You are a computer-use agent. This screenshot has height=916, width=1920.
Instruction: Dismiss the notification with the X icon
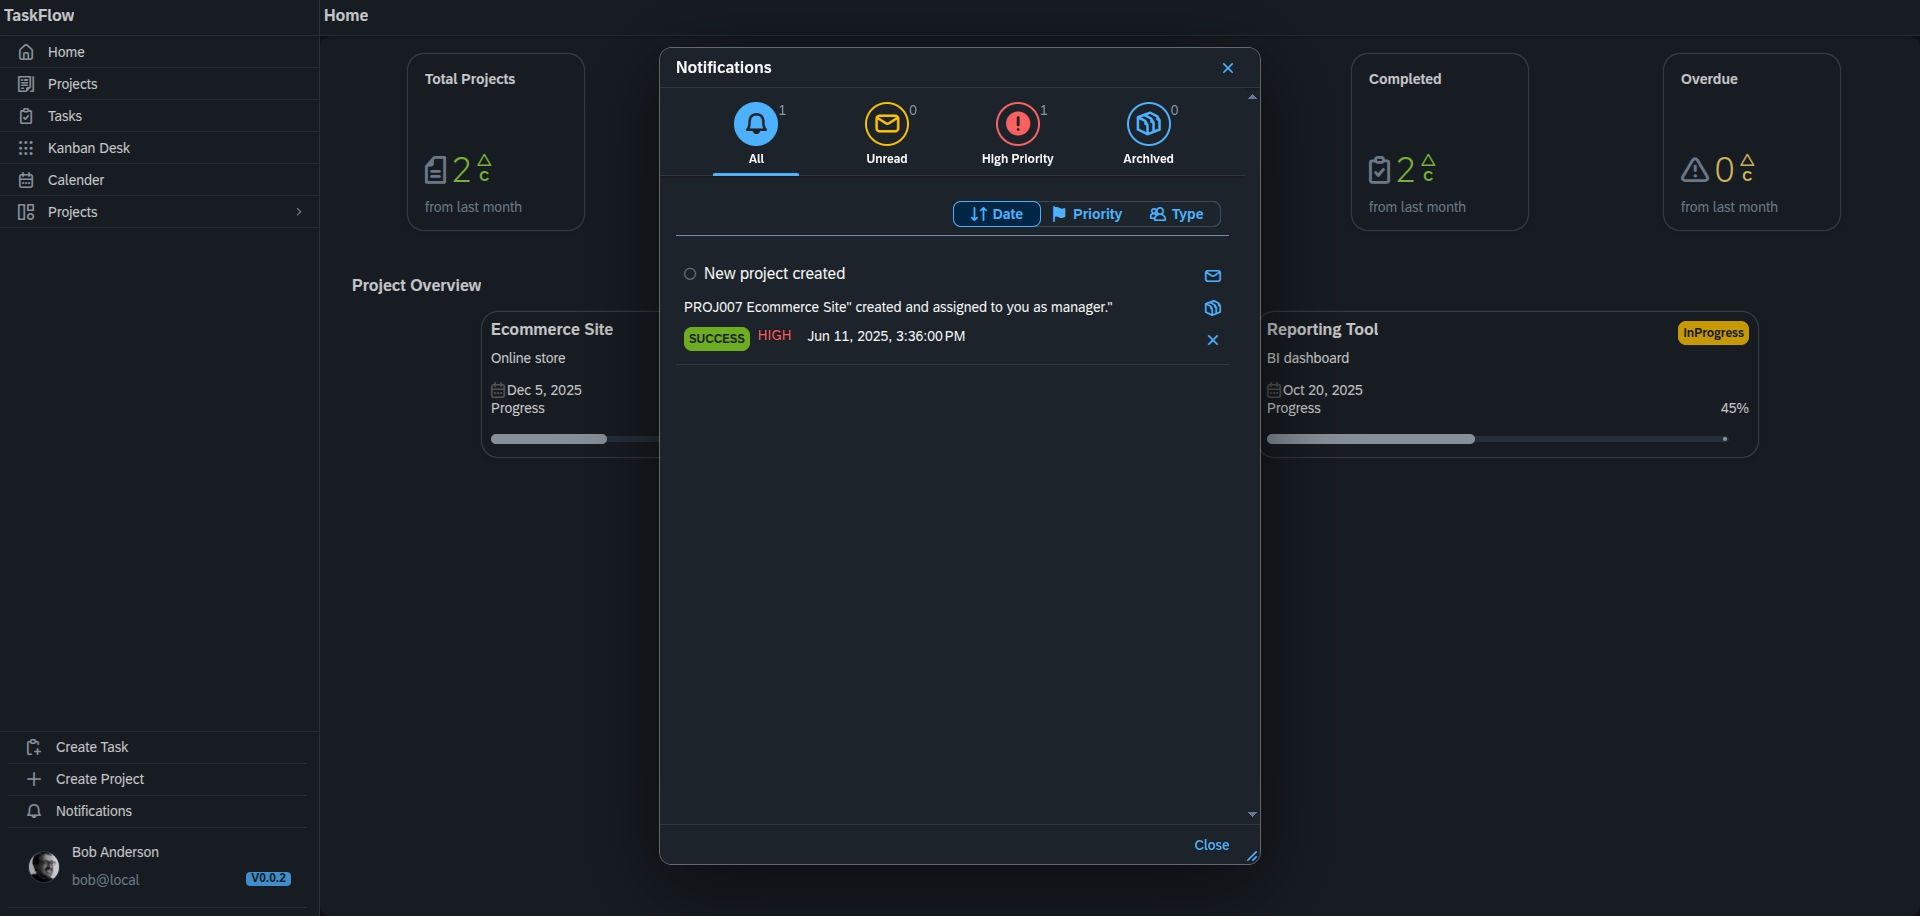pos(1212,340)
